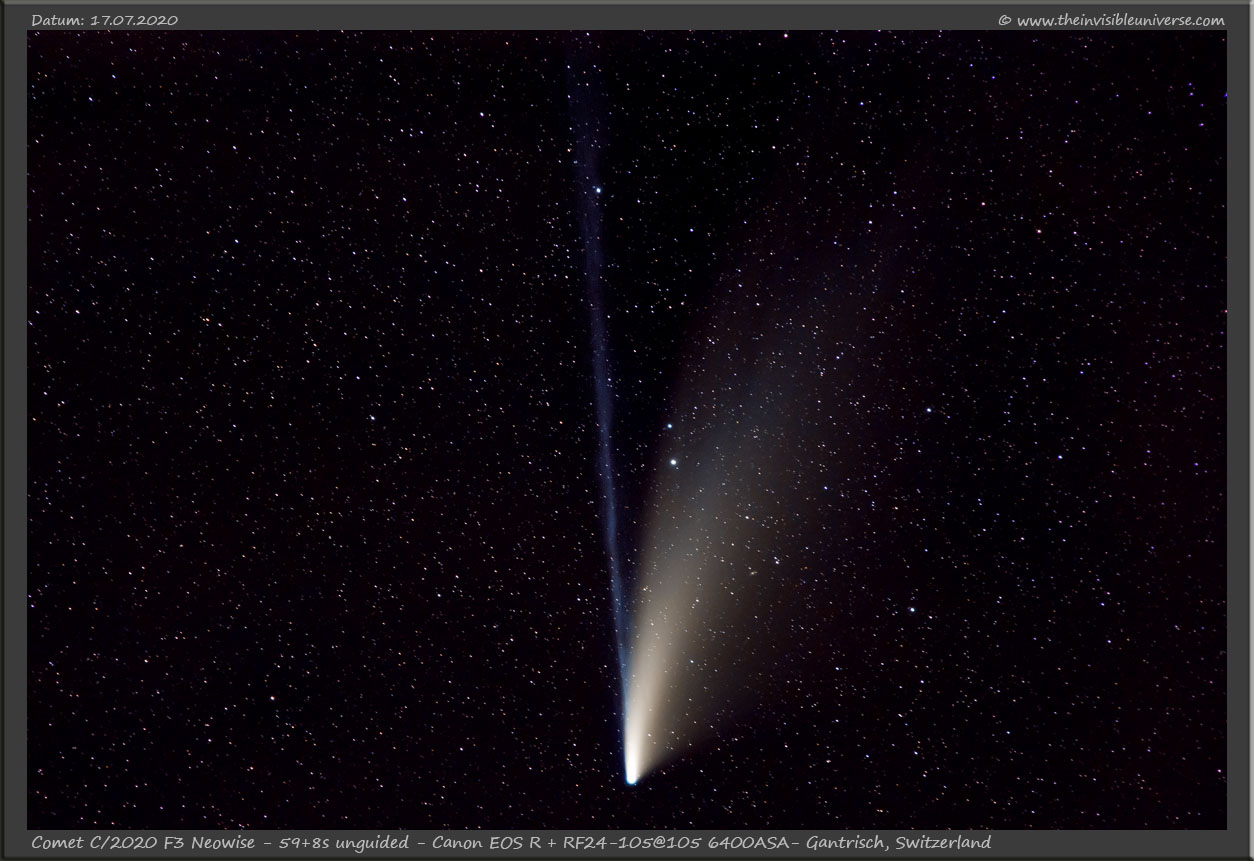Viewport: 1254px width, 861px height.
Task: Click the diffuse upper edge of dust tail
Action: [800, 300]
